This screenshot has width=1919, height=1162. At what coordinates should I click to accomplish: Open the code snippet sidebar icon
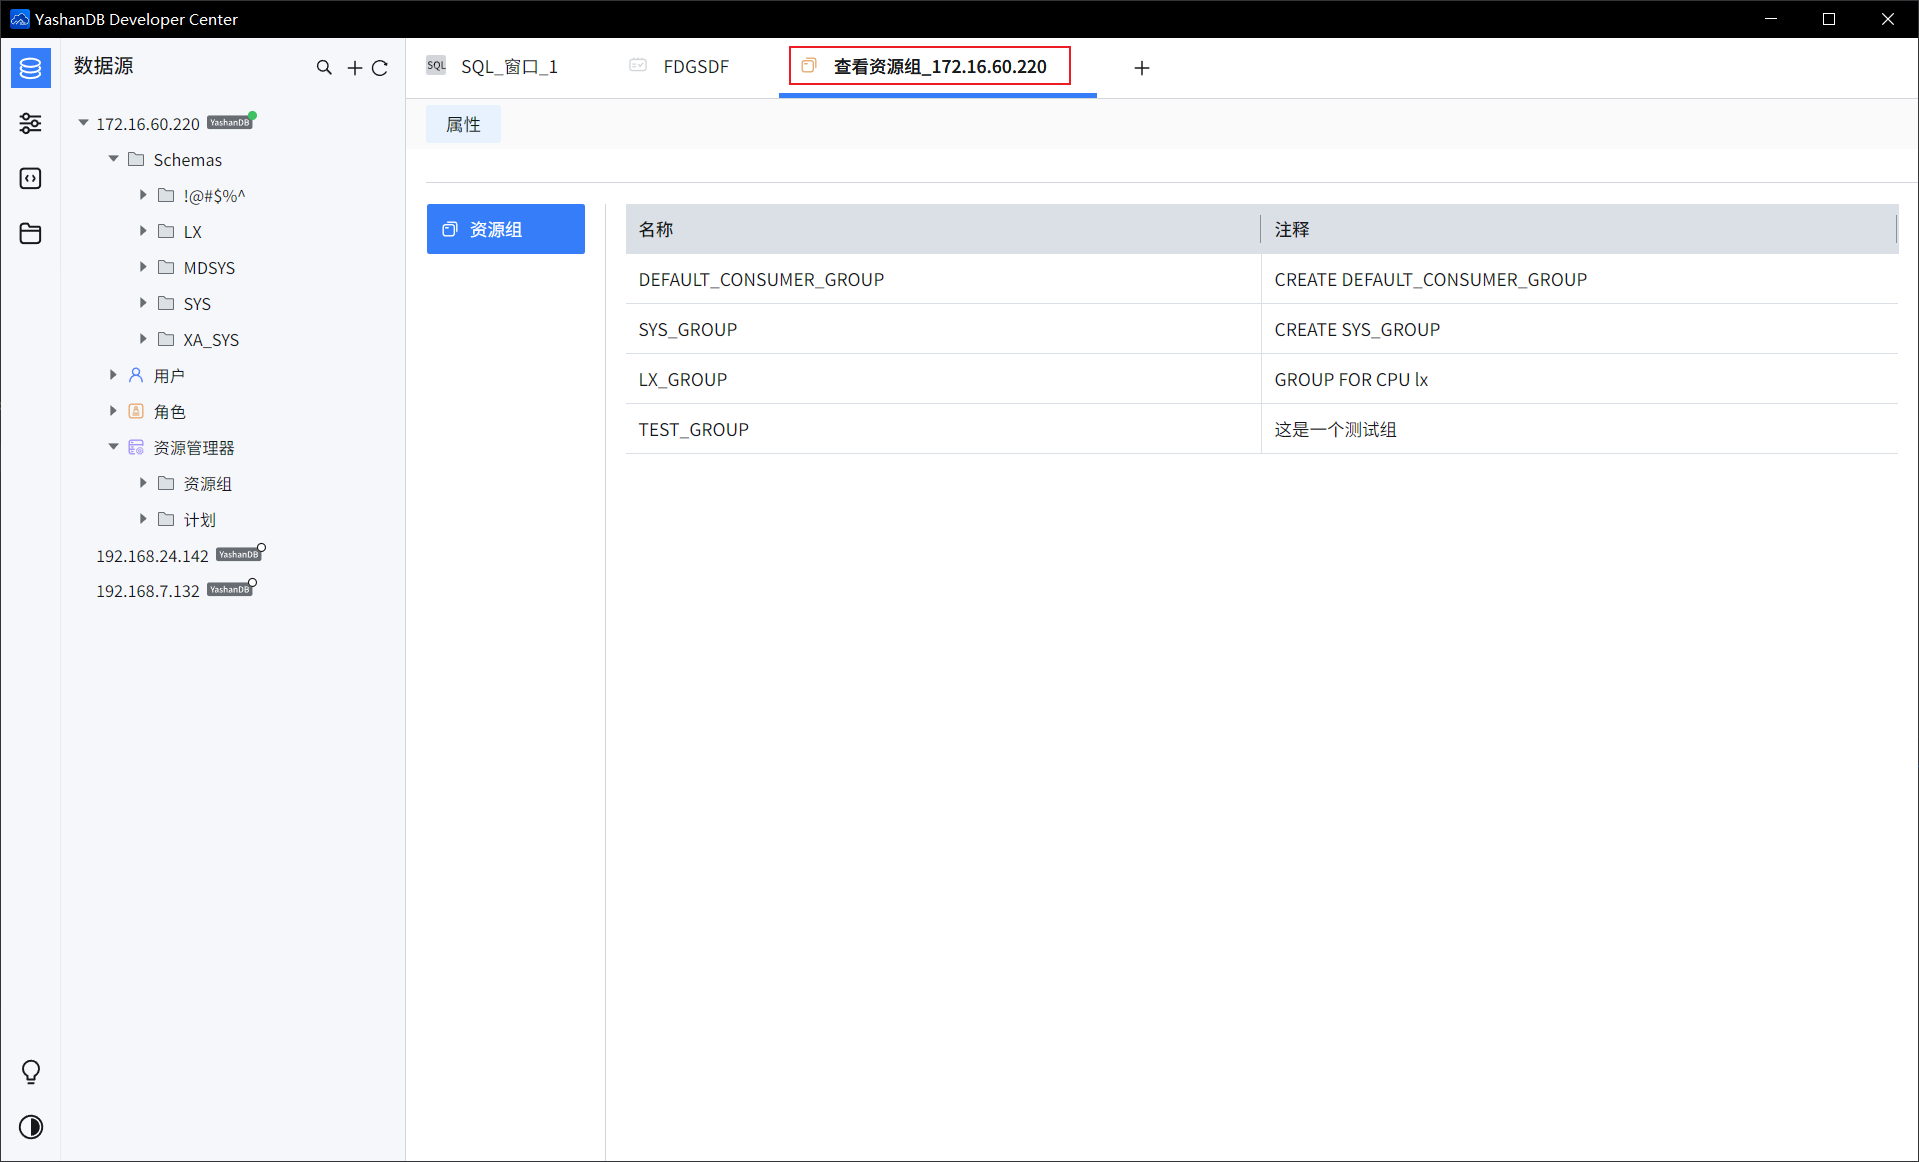point(31,178)
